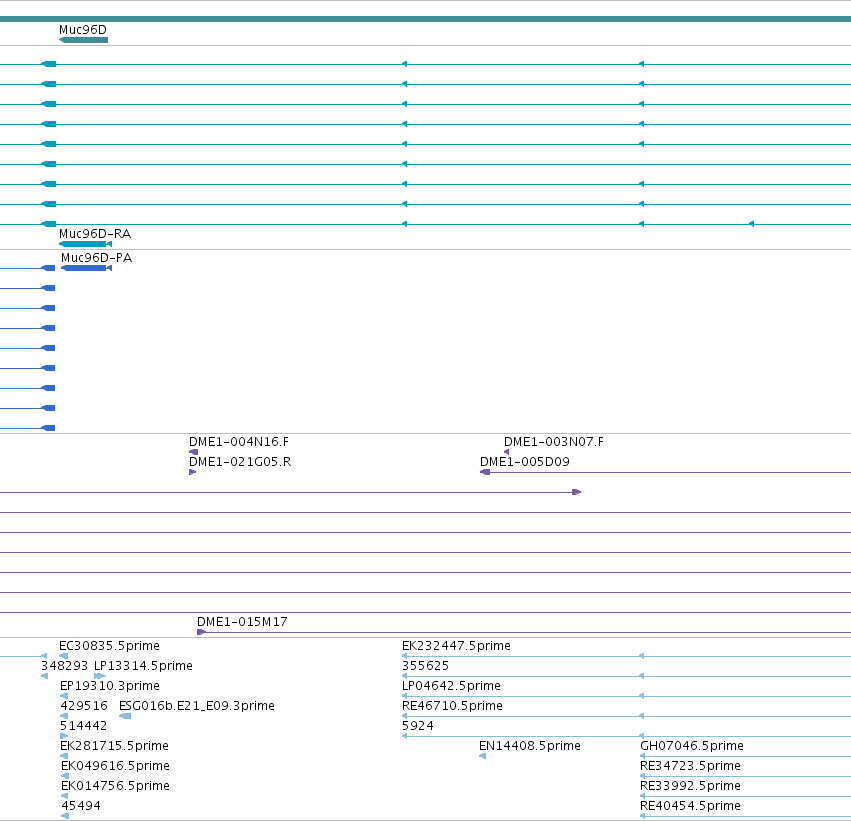This screenshot has width=851, height=821.
Task: Click the EK281715.5prime EST label
Action: 114,746
